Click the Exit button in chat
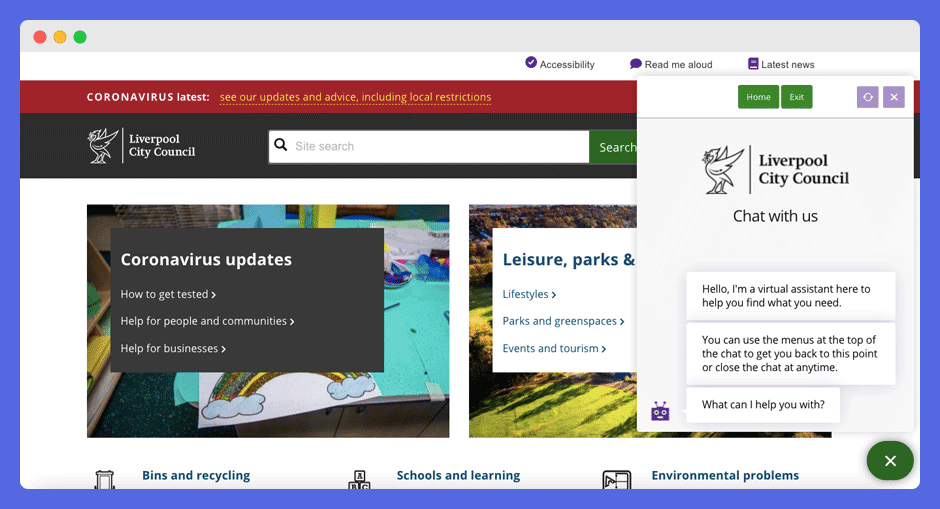 (x=797, y=97)
